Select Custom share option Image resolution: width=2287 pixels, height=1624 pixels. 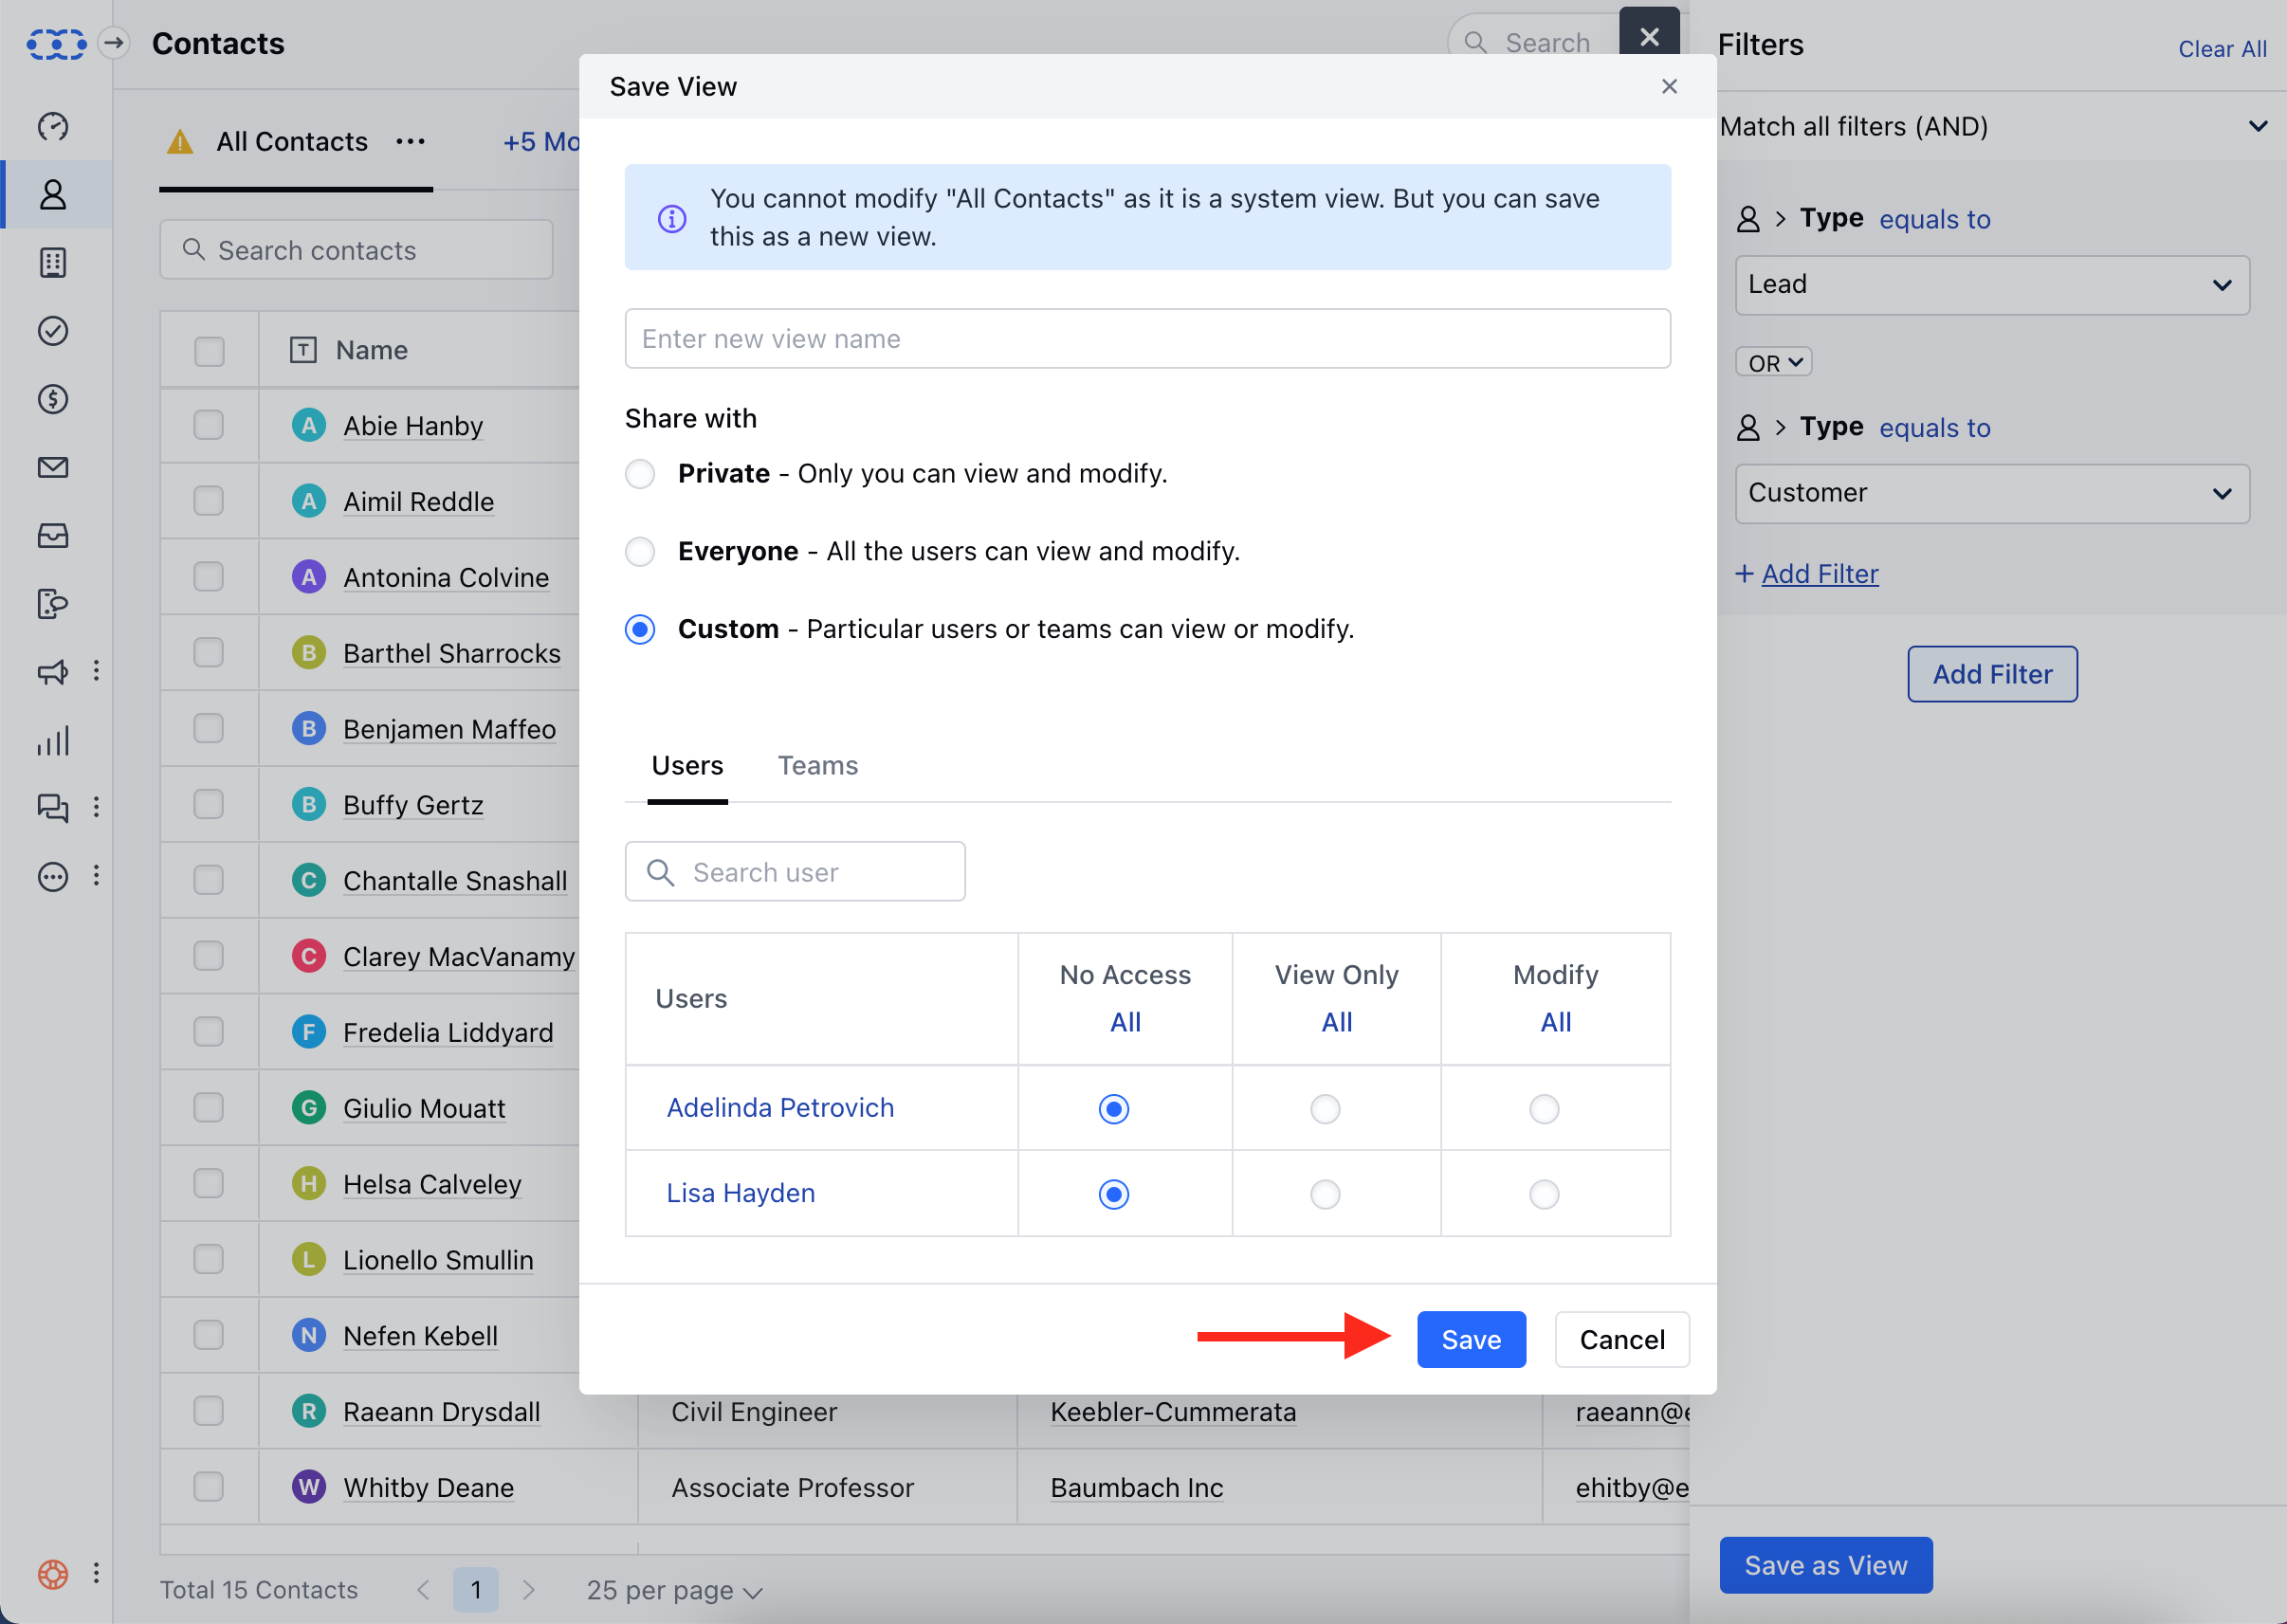640,629
